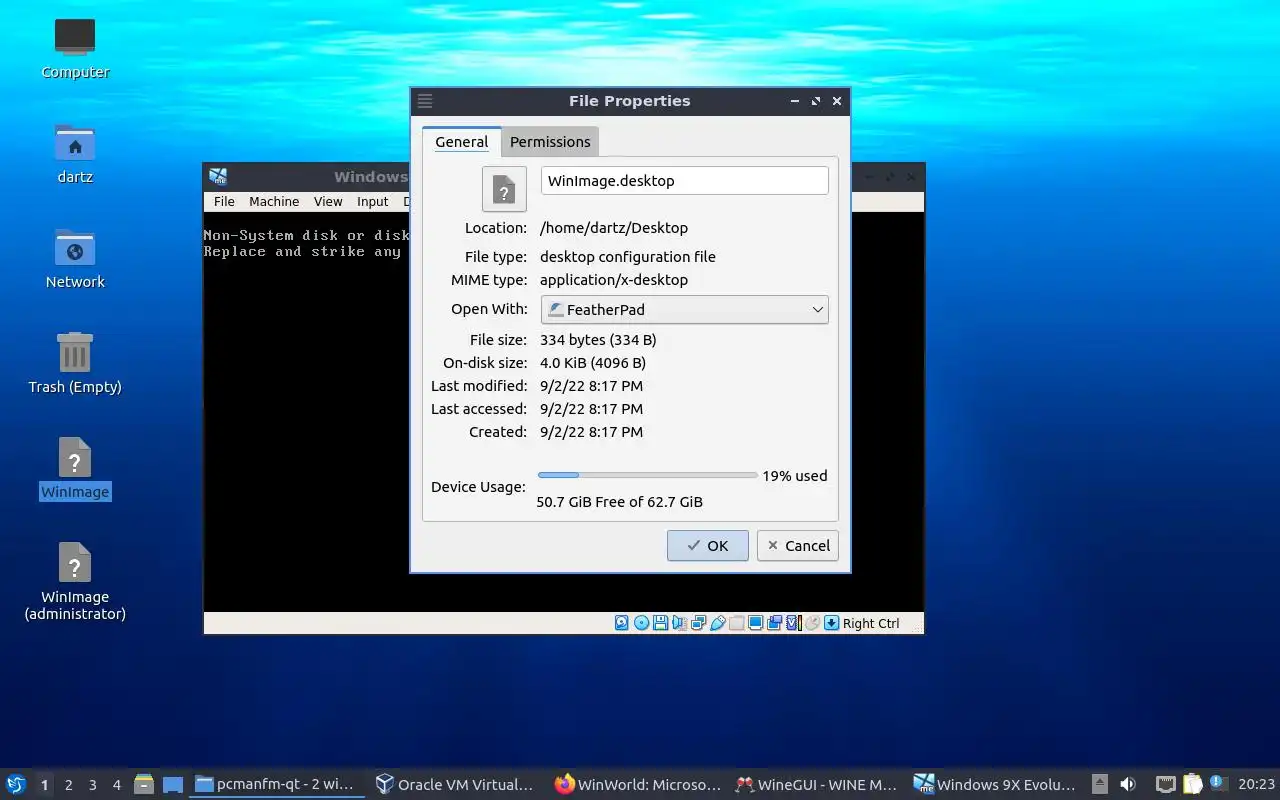The height and width of the screenshot is (800, 1280).
Task: Click the file type icon in File Properties
Action: pos(504,189)
